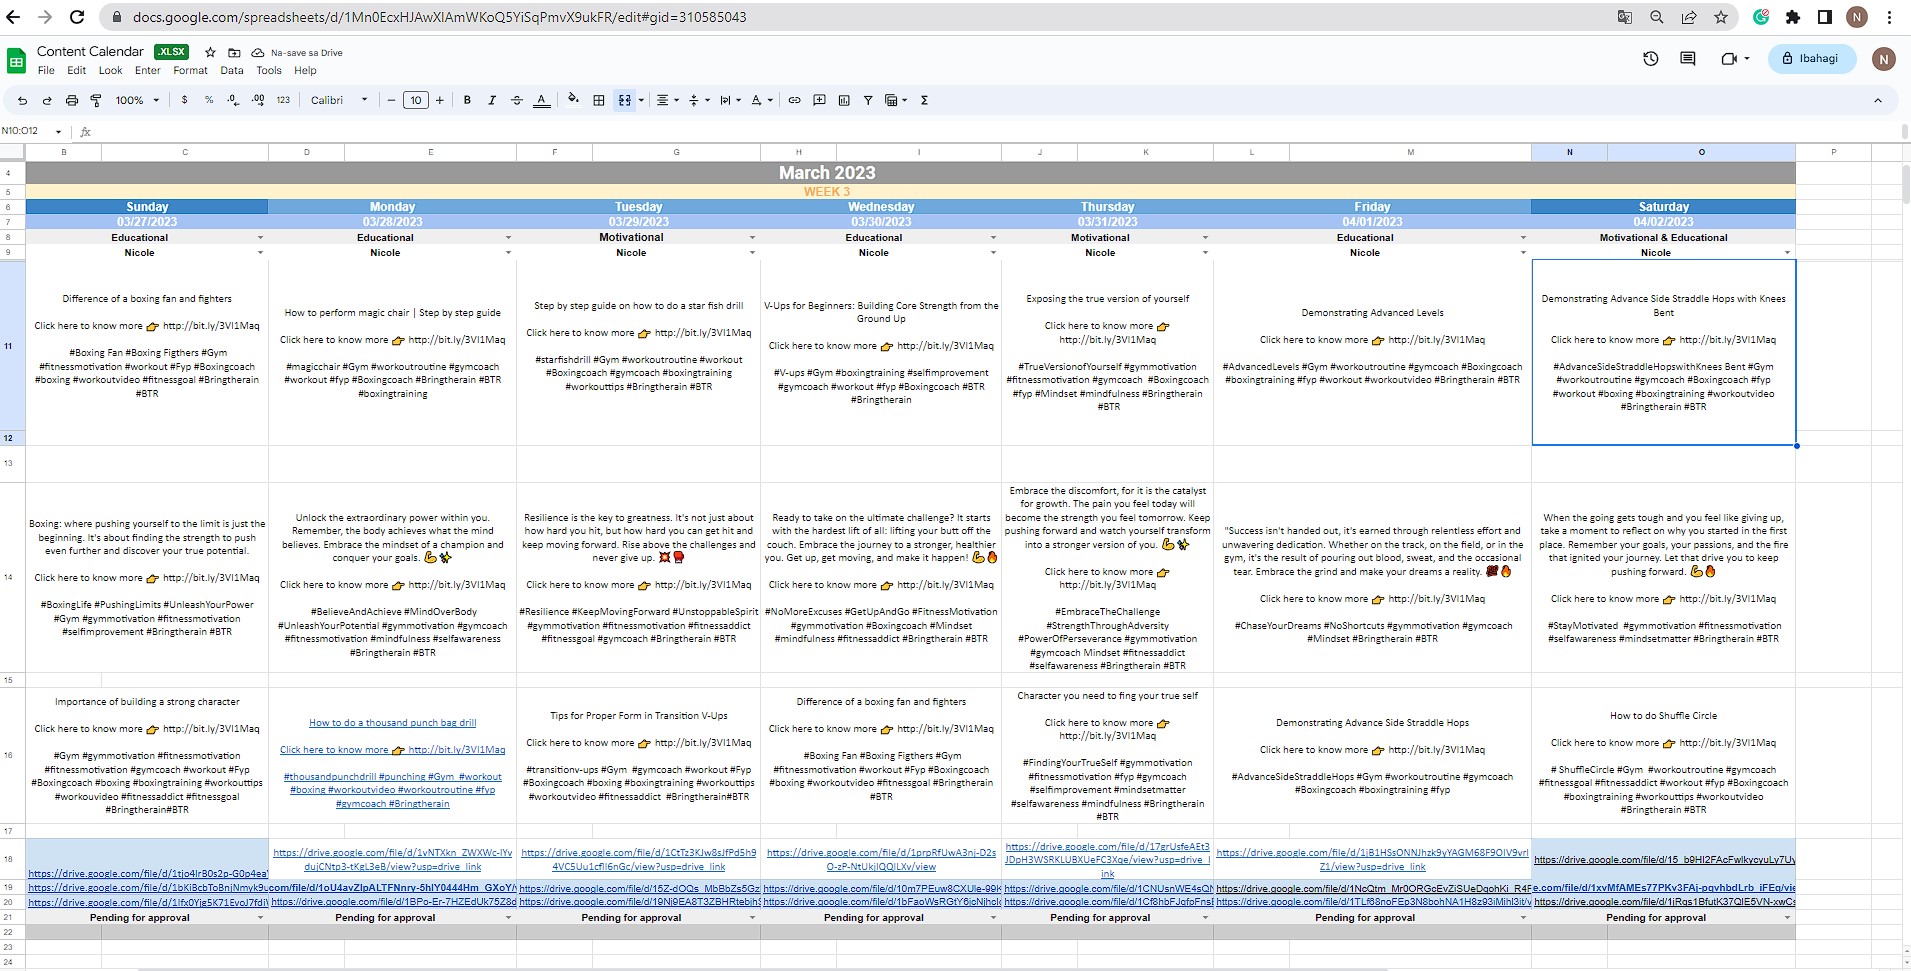Click the insert chart icon

point(844,100)
